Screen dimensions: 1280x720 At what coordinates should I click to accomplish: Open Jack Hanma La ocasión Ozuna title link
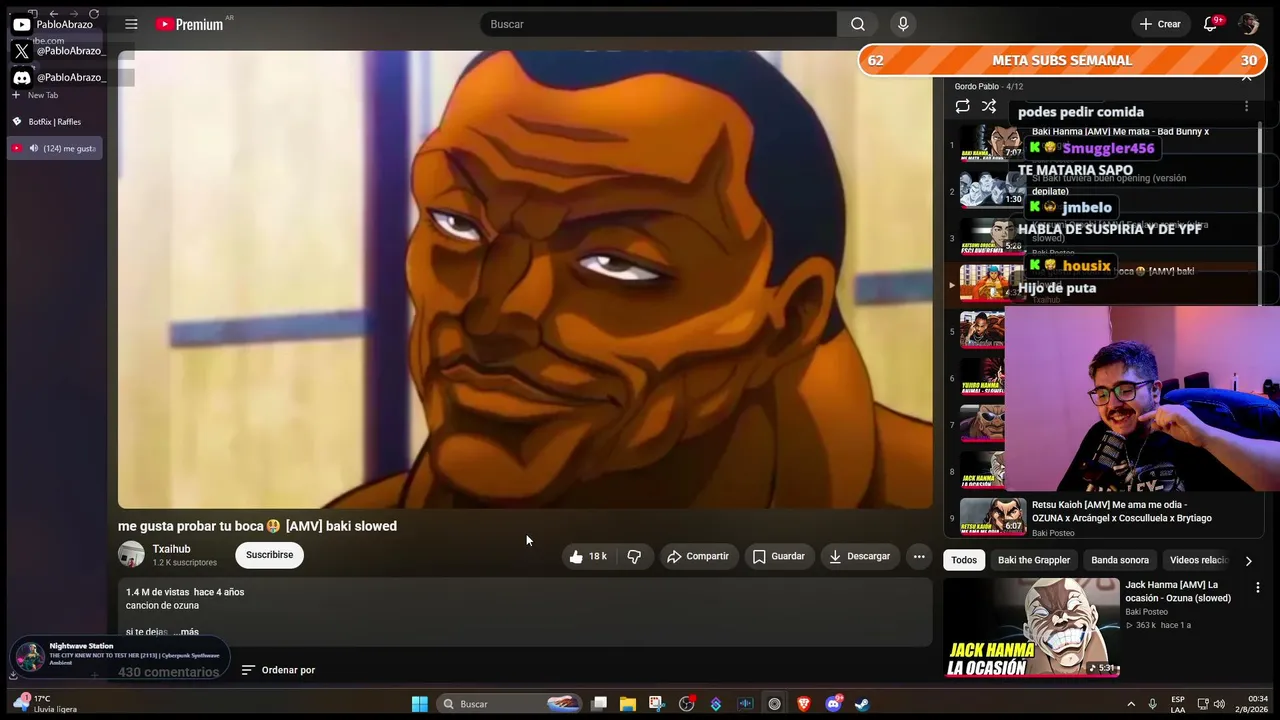1178,591
